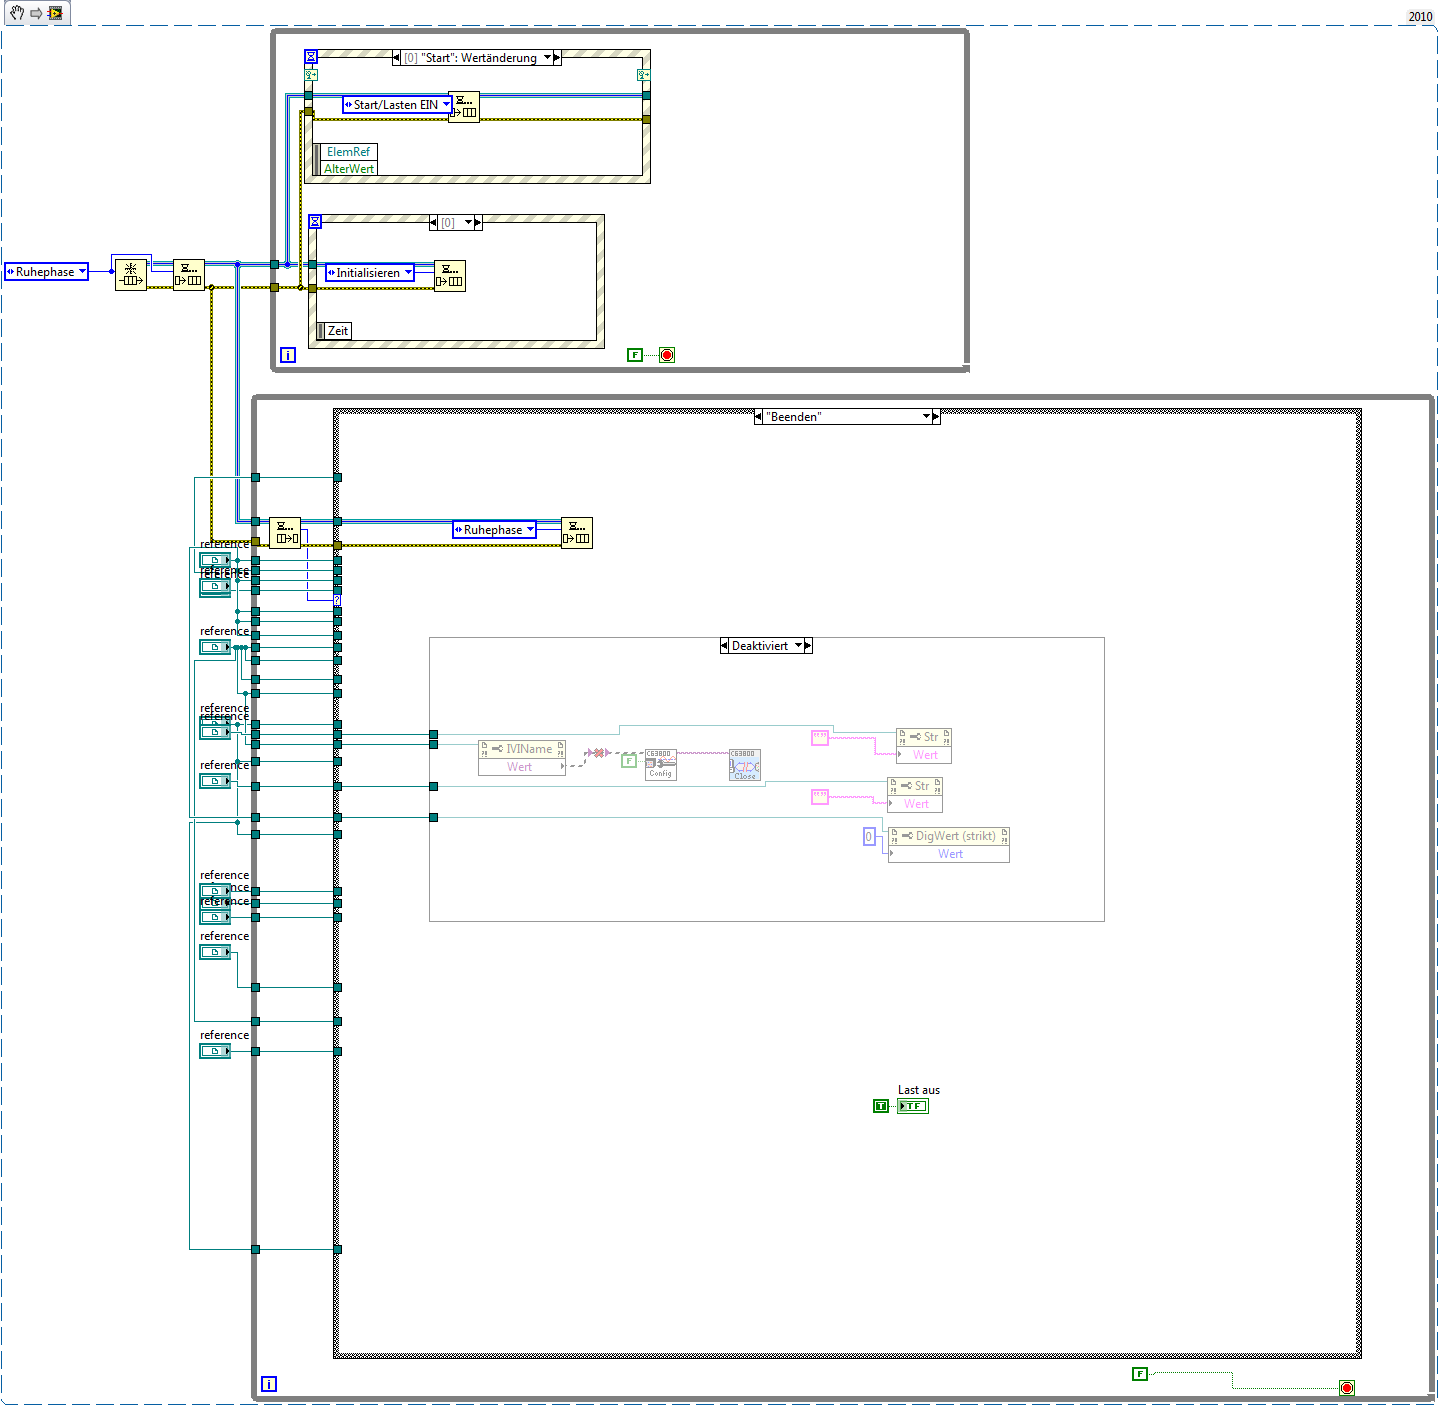Click left dynamic event terminal of Start event structure
The image size is (1439, 1406).
point(311,75)
